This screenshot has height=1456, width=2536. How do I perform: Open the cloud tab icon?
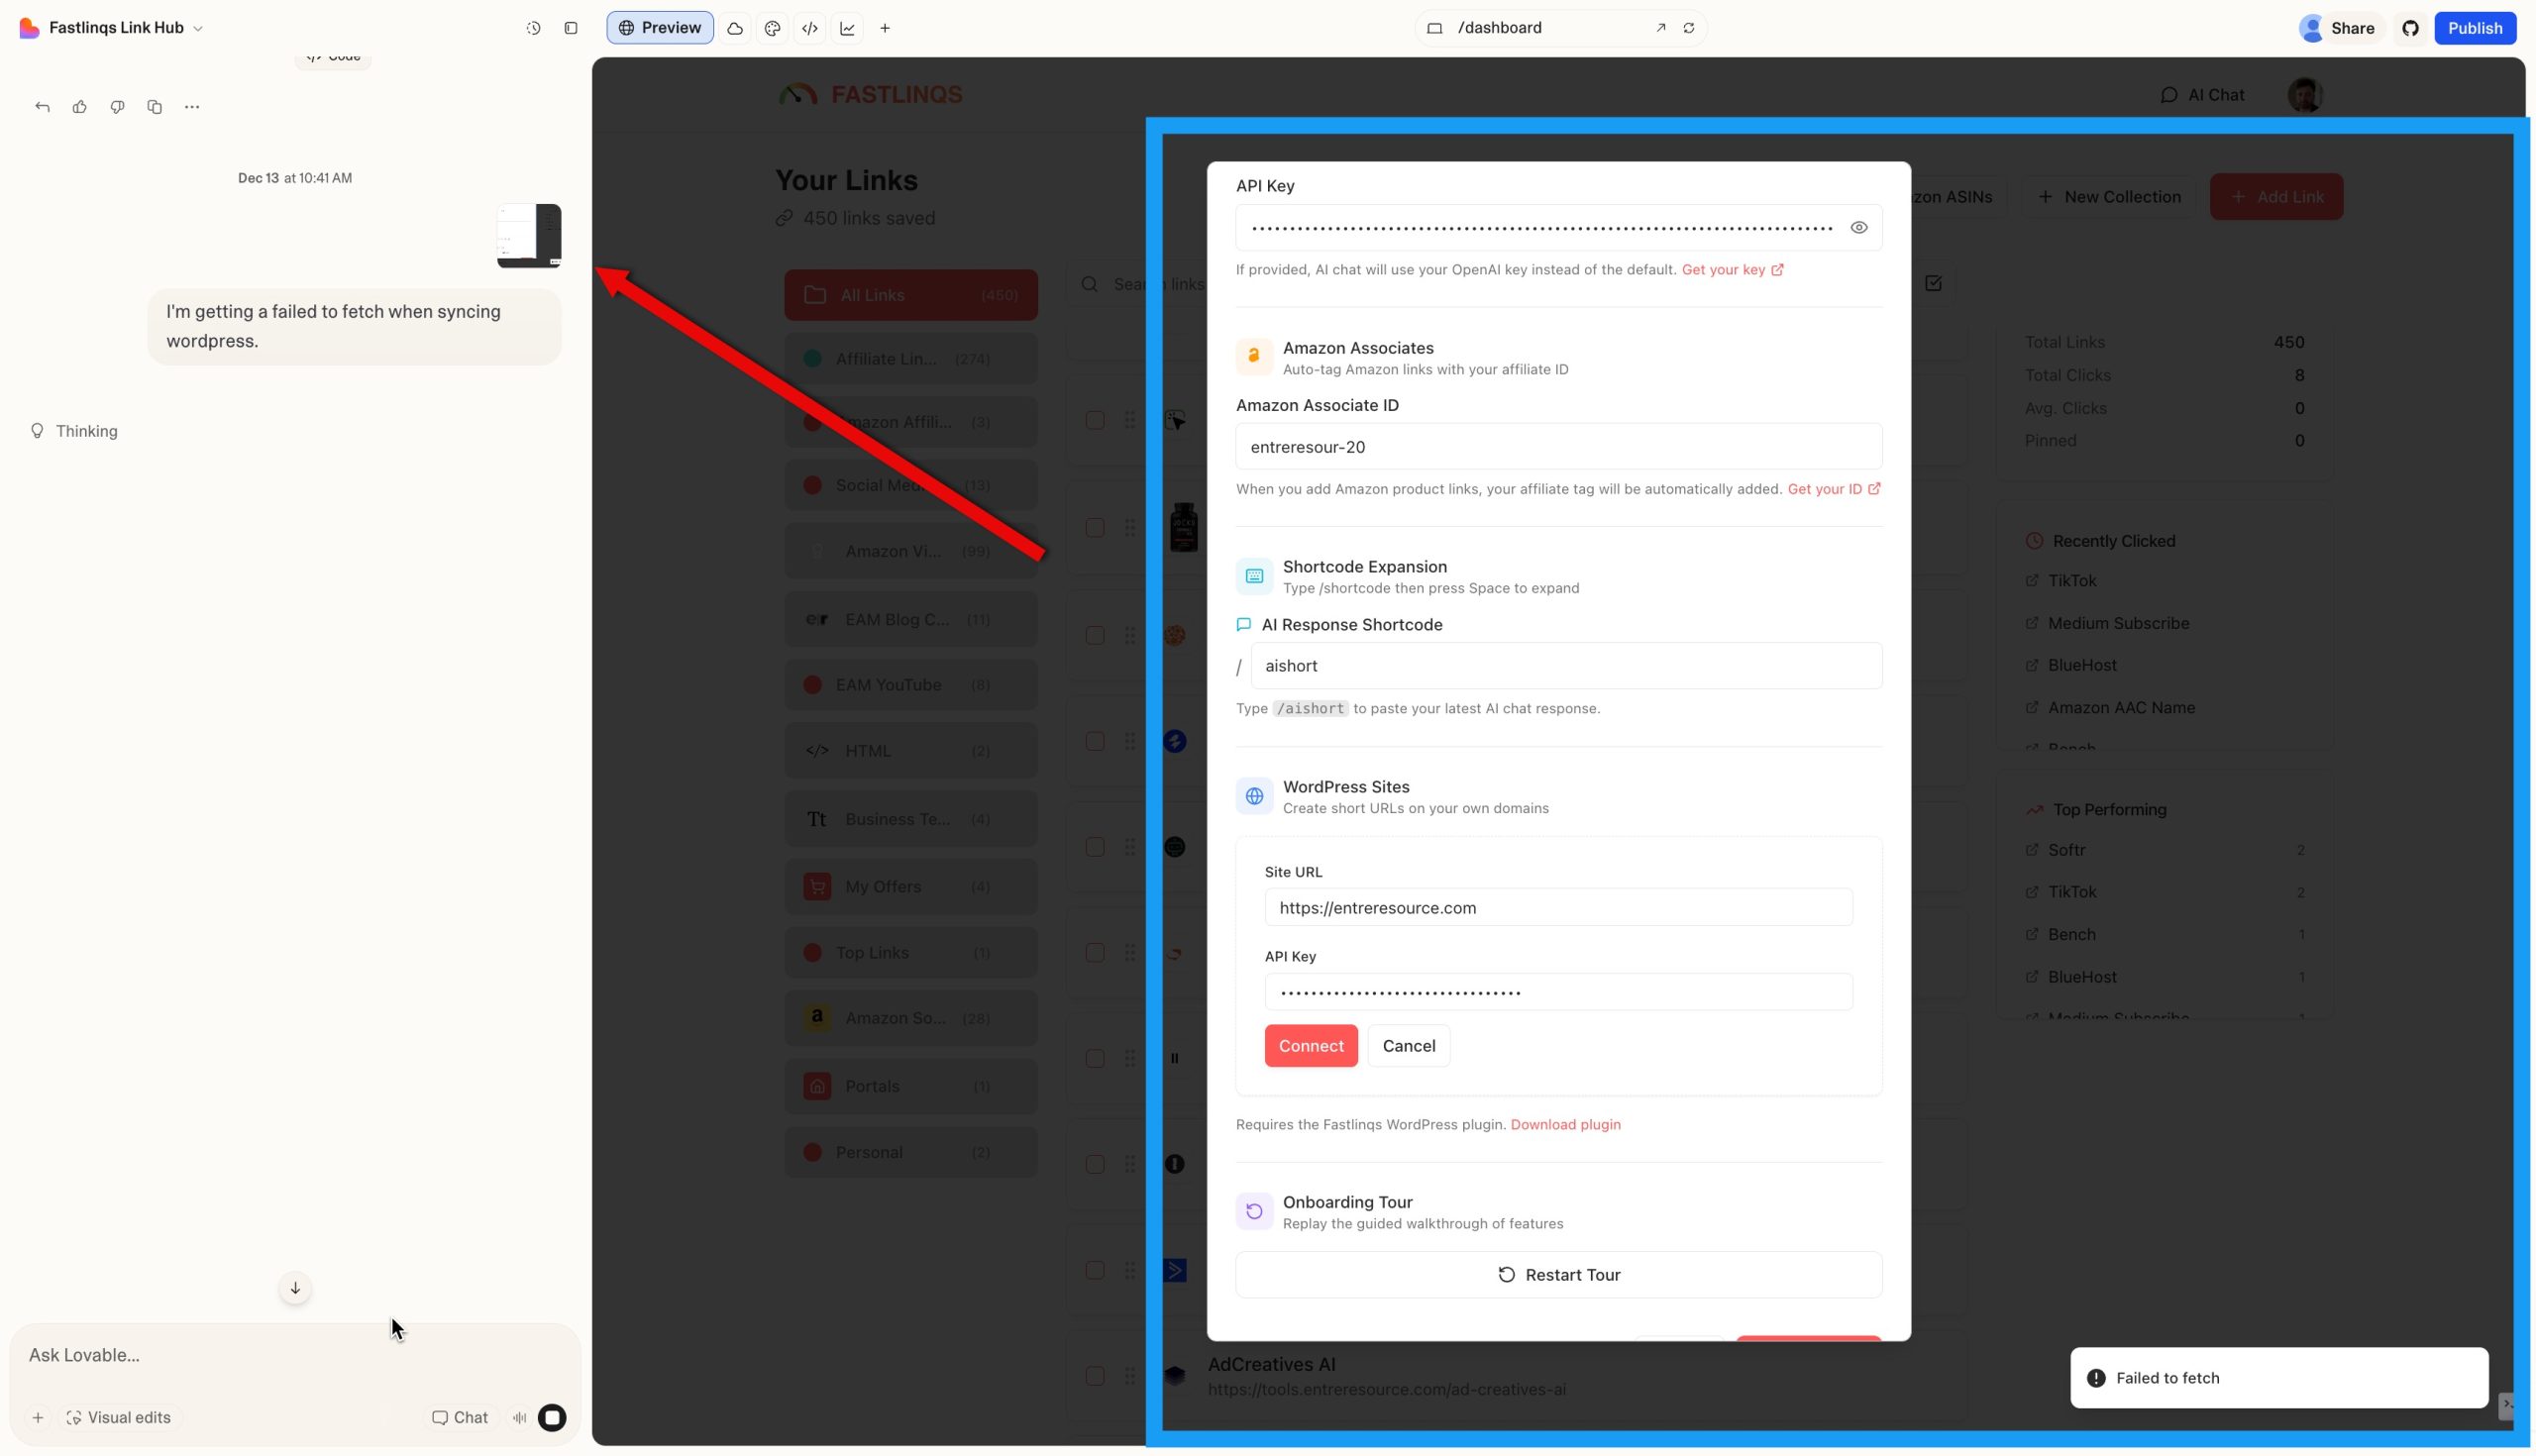click(x=735, y=28)
